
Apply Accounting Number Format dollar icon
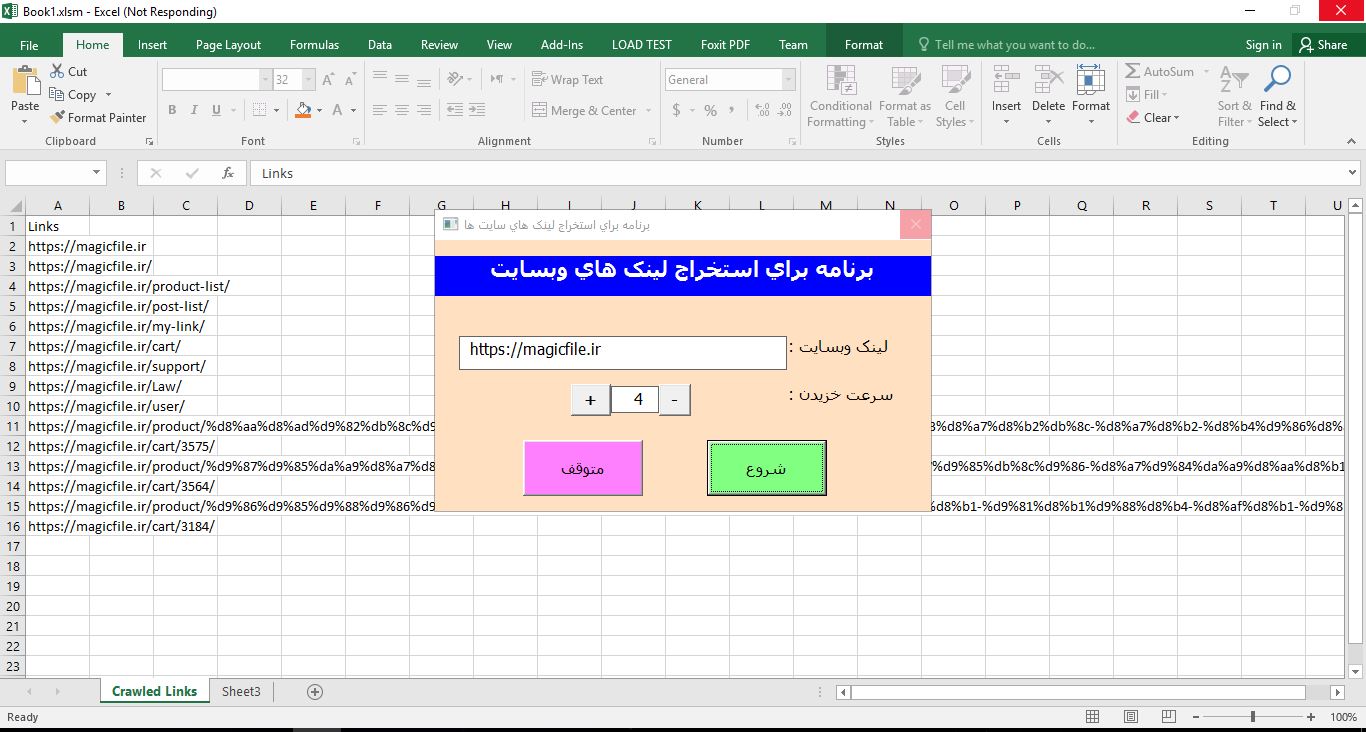click(676, 110)
